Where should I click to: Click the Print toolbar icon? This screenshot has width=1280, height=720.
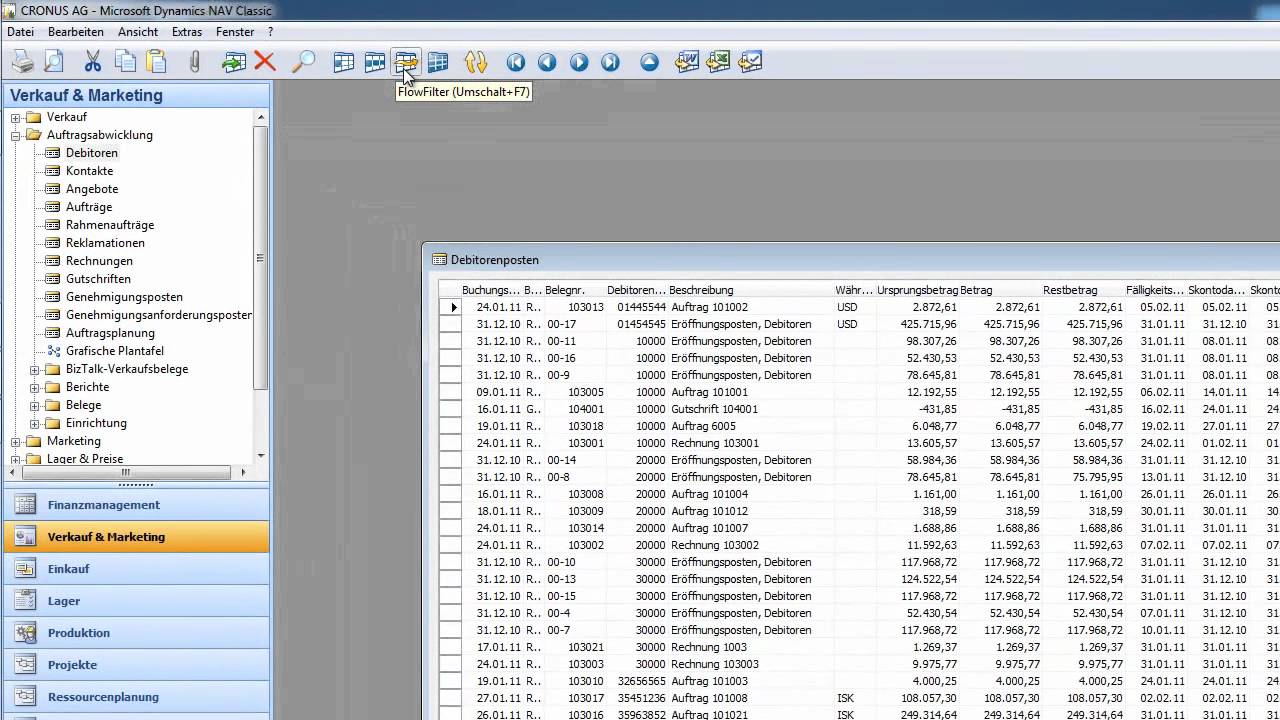click(22, 62)
